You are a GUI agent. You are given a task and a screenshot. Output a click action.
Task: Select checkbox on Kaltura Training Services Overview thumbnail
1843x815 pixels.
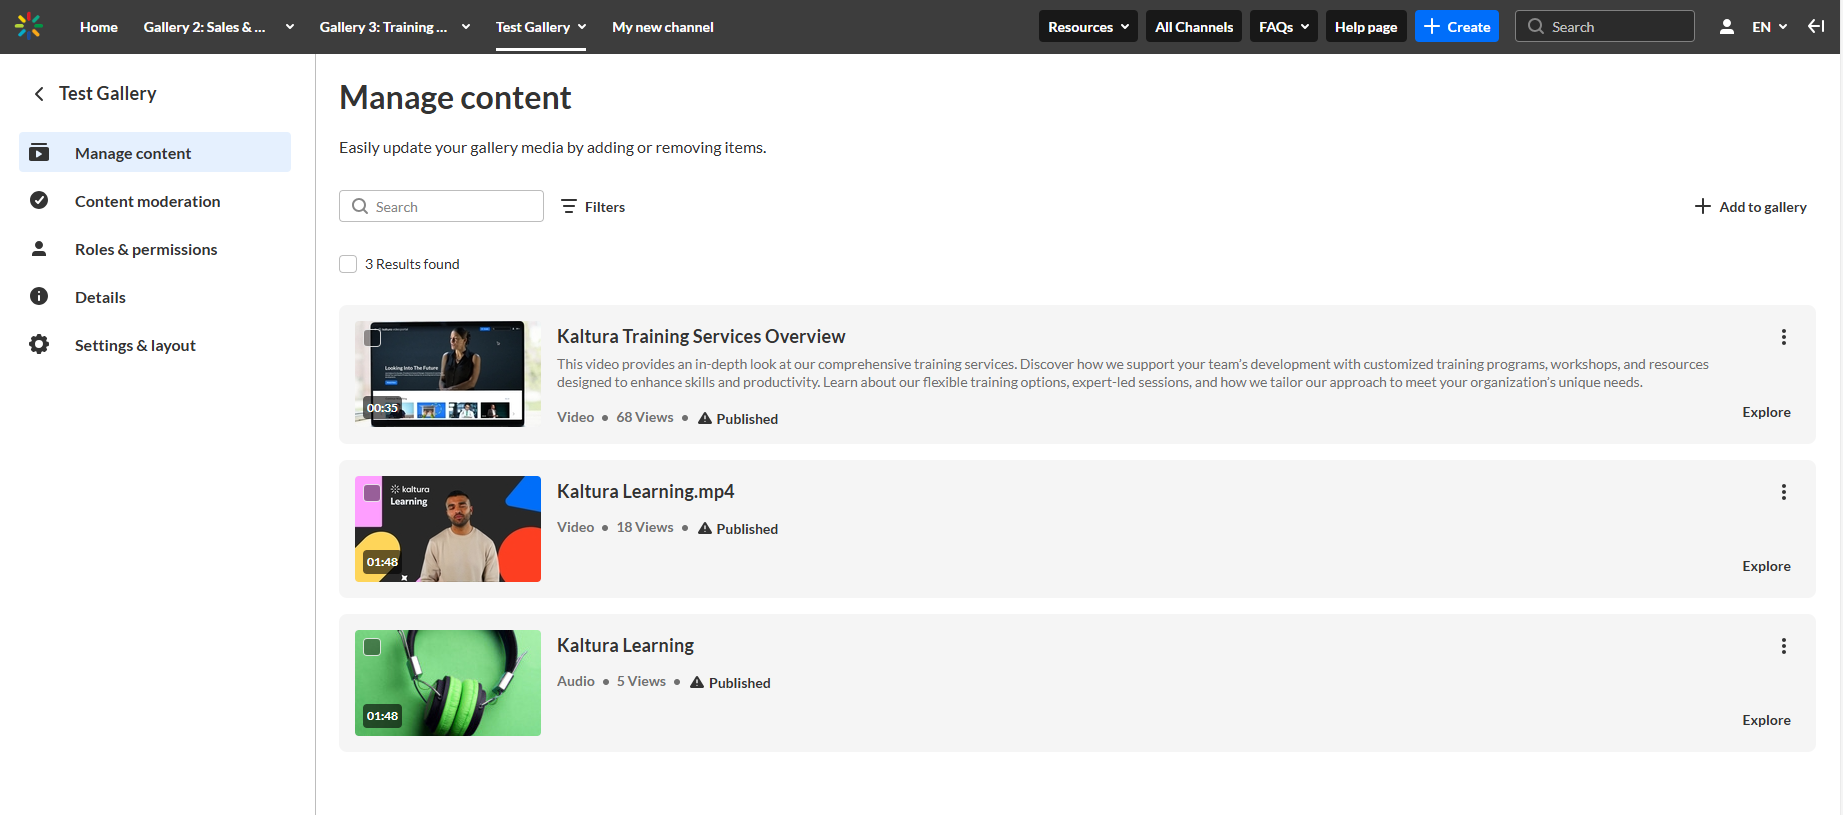(x=372, y=338)
